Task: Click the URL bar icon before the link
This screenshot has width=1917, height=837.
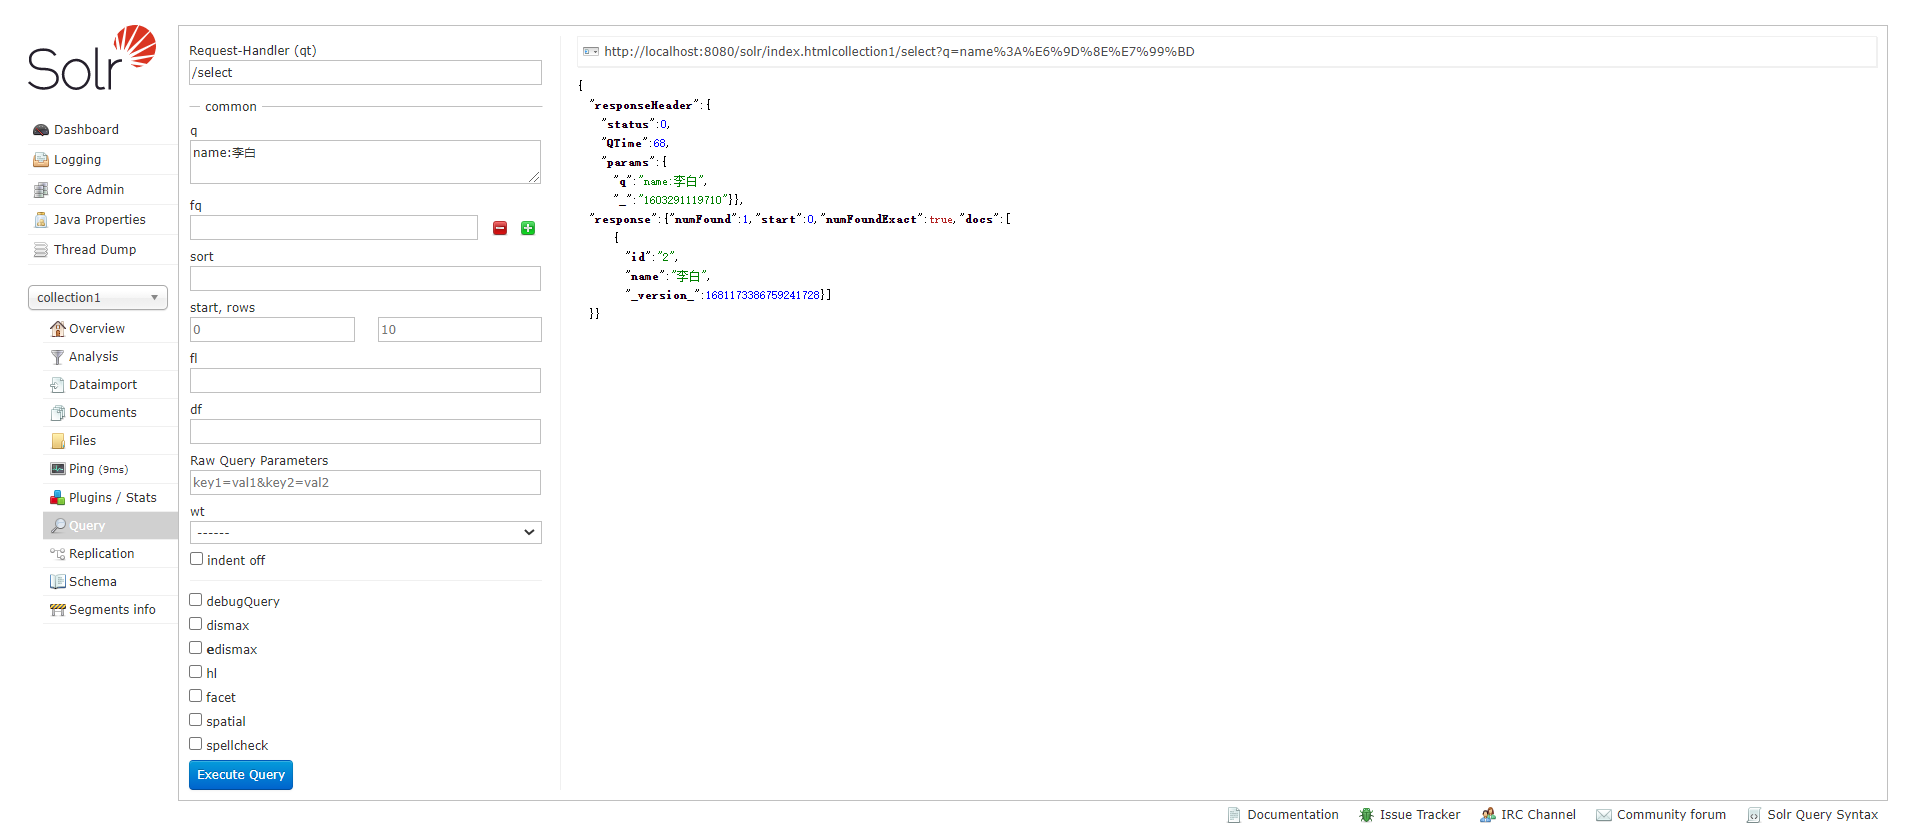Action: click(591, 52)
